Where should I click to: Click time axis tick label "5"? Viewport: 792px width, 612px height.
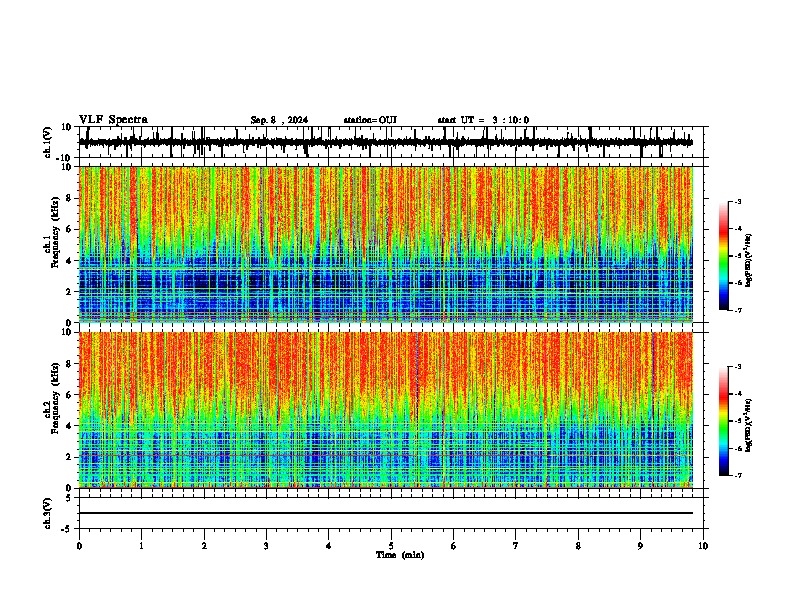[x=391, y=546]
